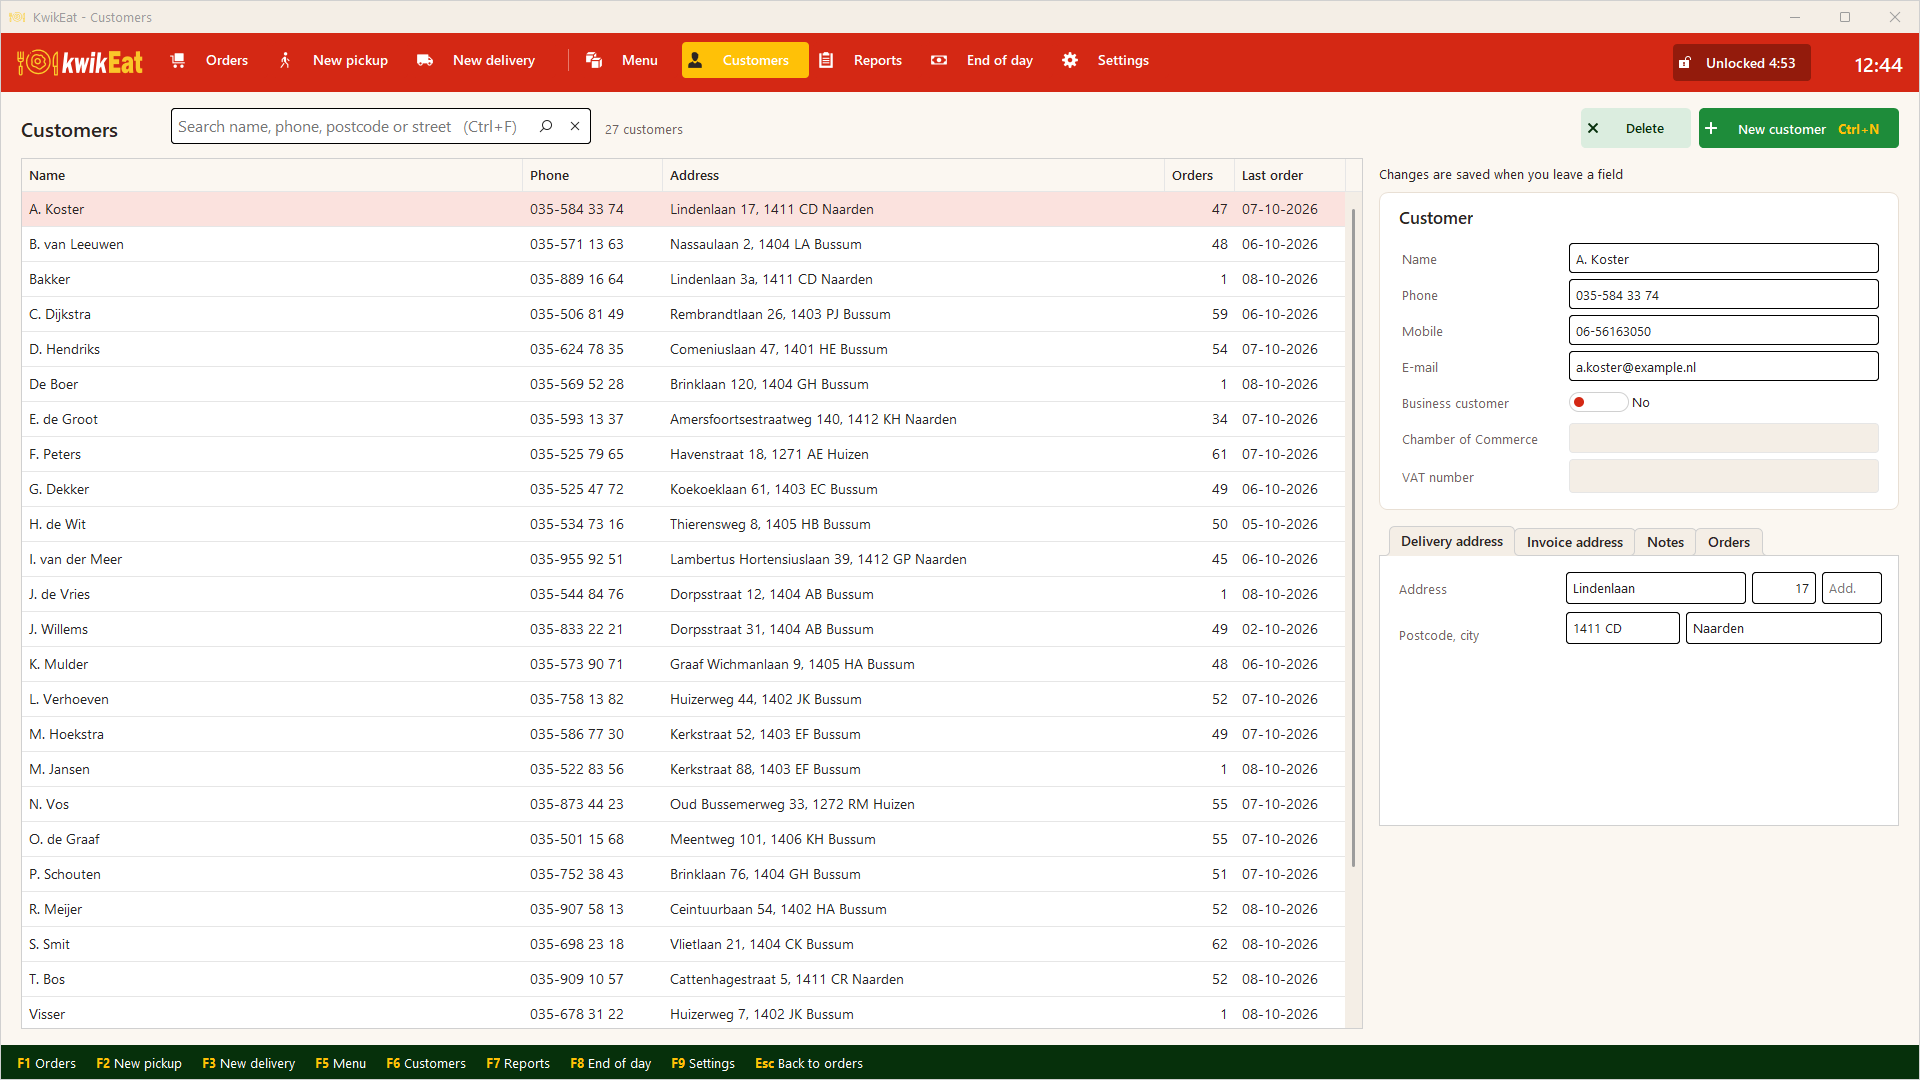Click Esc Back to orders shortcut
1920x1080 pixels.
point(808,1063)
